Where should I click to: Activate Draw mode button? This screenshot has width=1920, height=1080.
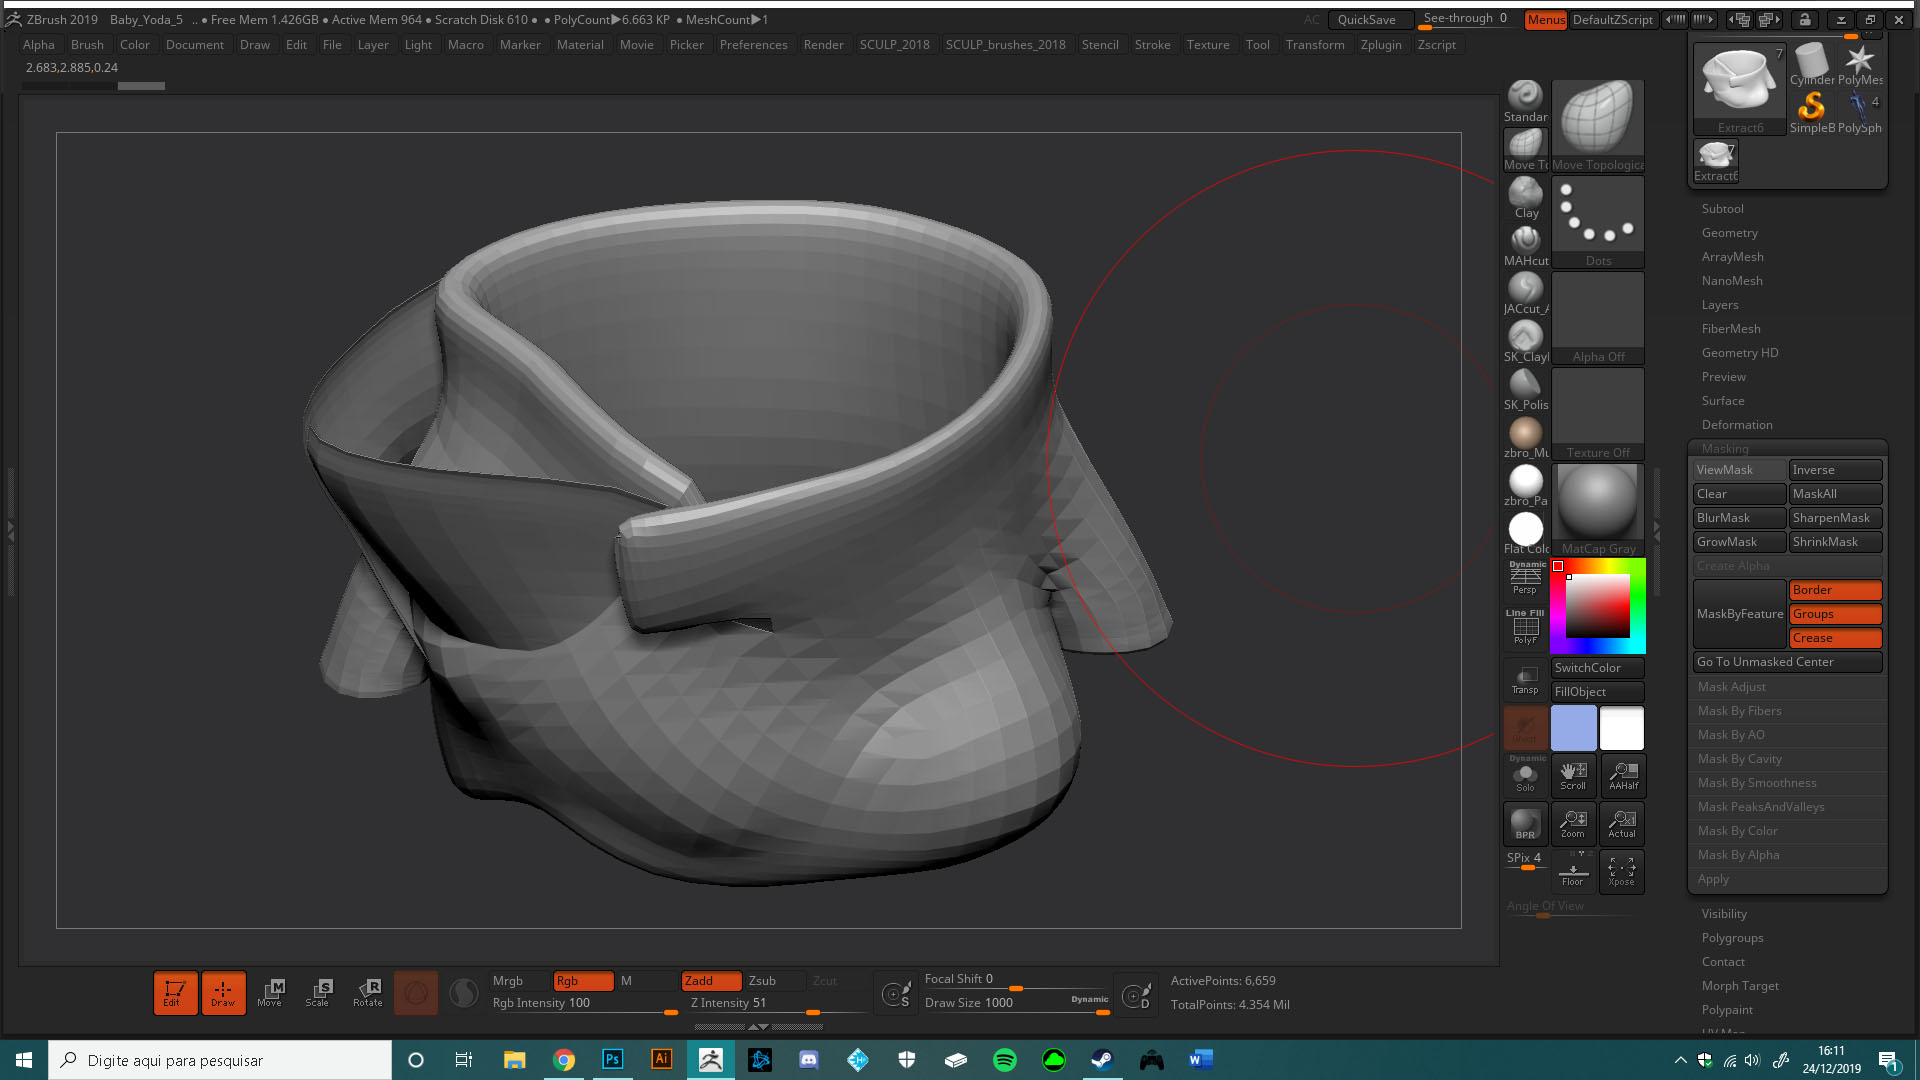click(x=223, y=992)
